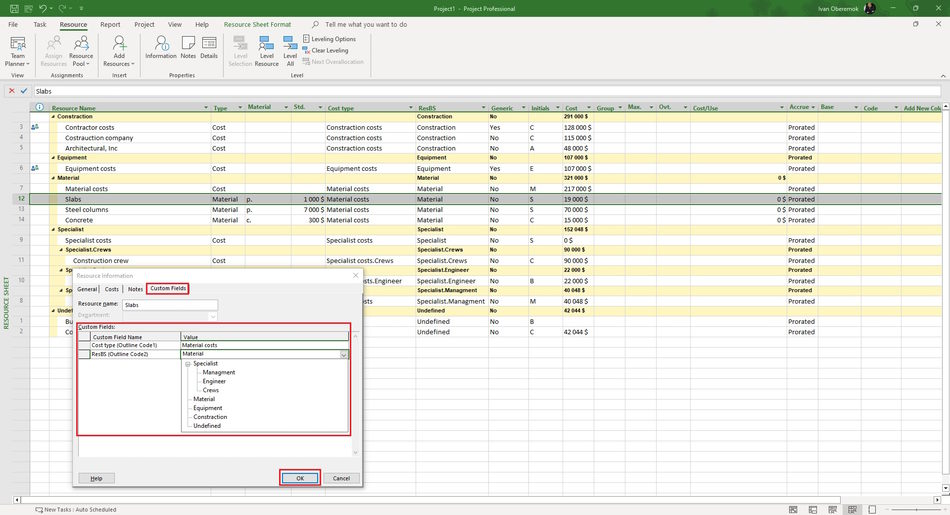This screenshot has width=950, height=515.
Task: Choose Managment in the ResBS tree
Action: click(219, 373)
